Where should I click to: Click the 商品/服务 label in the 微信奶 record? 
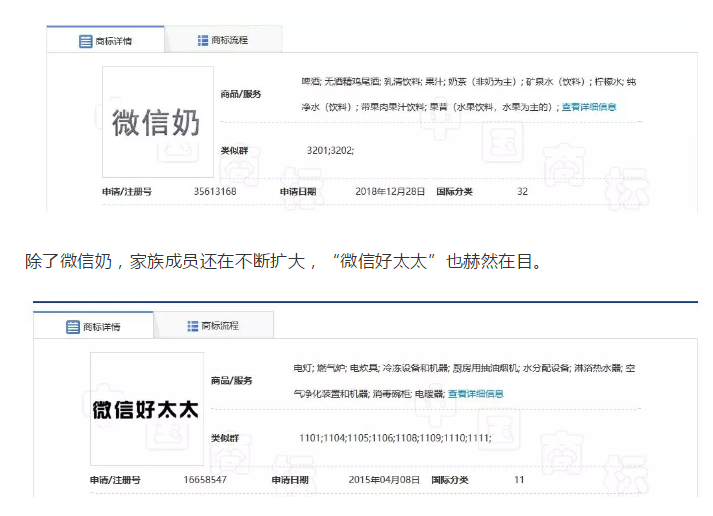(241, 94)
